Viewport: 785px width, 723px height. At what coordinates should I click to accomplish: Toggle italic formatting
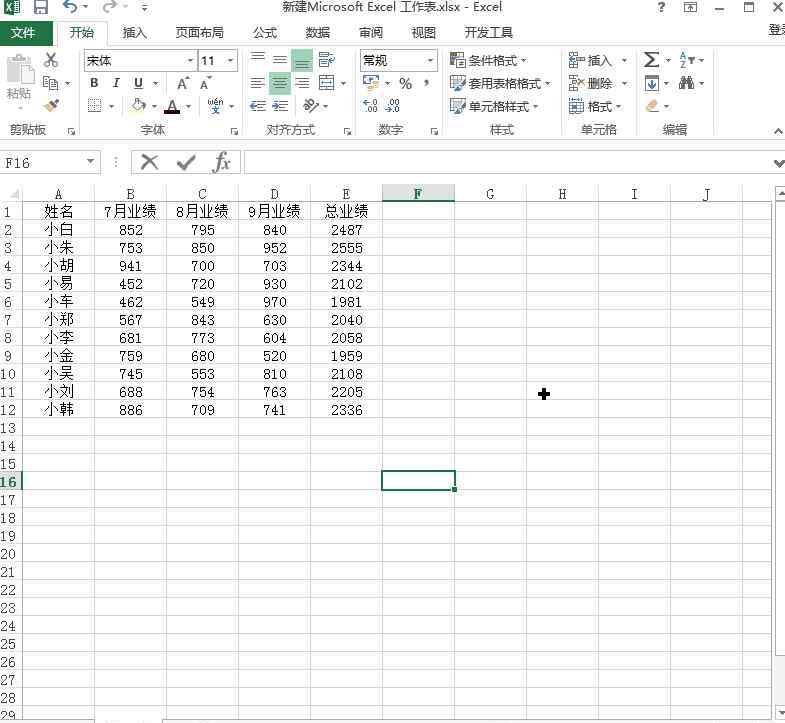116,84
